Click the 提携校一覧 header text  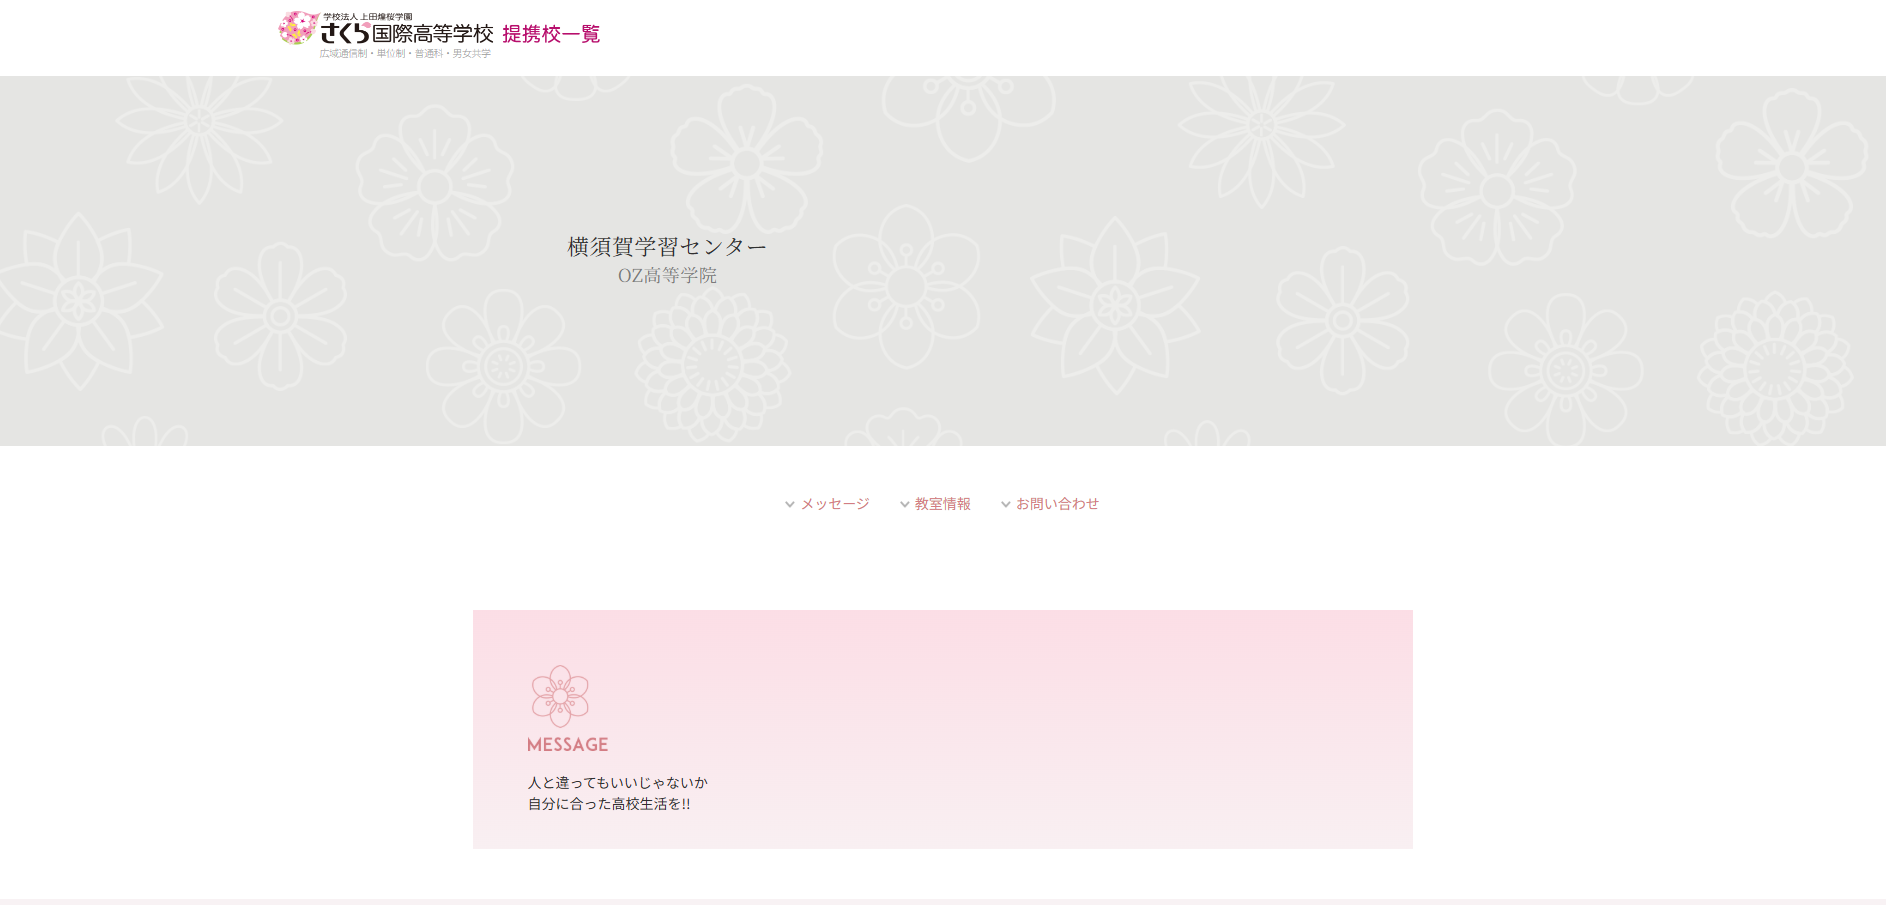(x=551, y=34)
